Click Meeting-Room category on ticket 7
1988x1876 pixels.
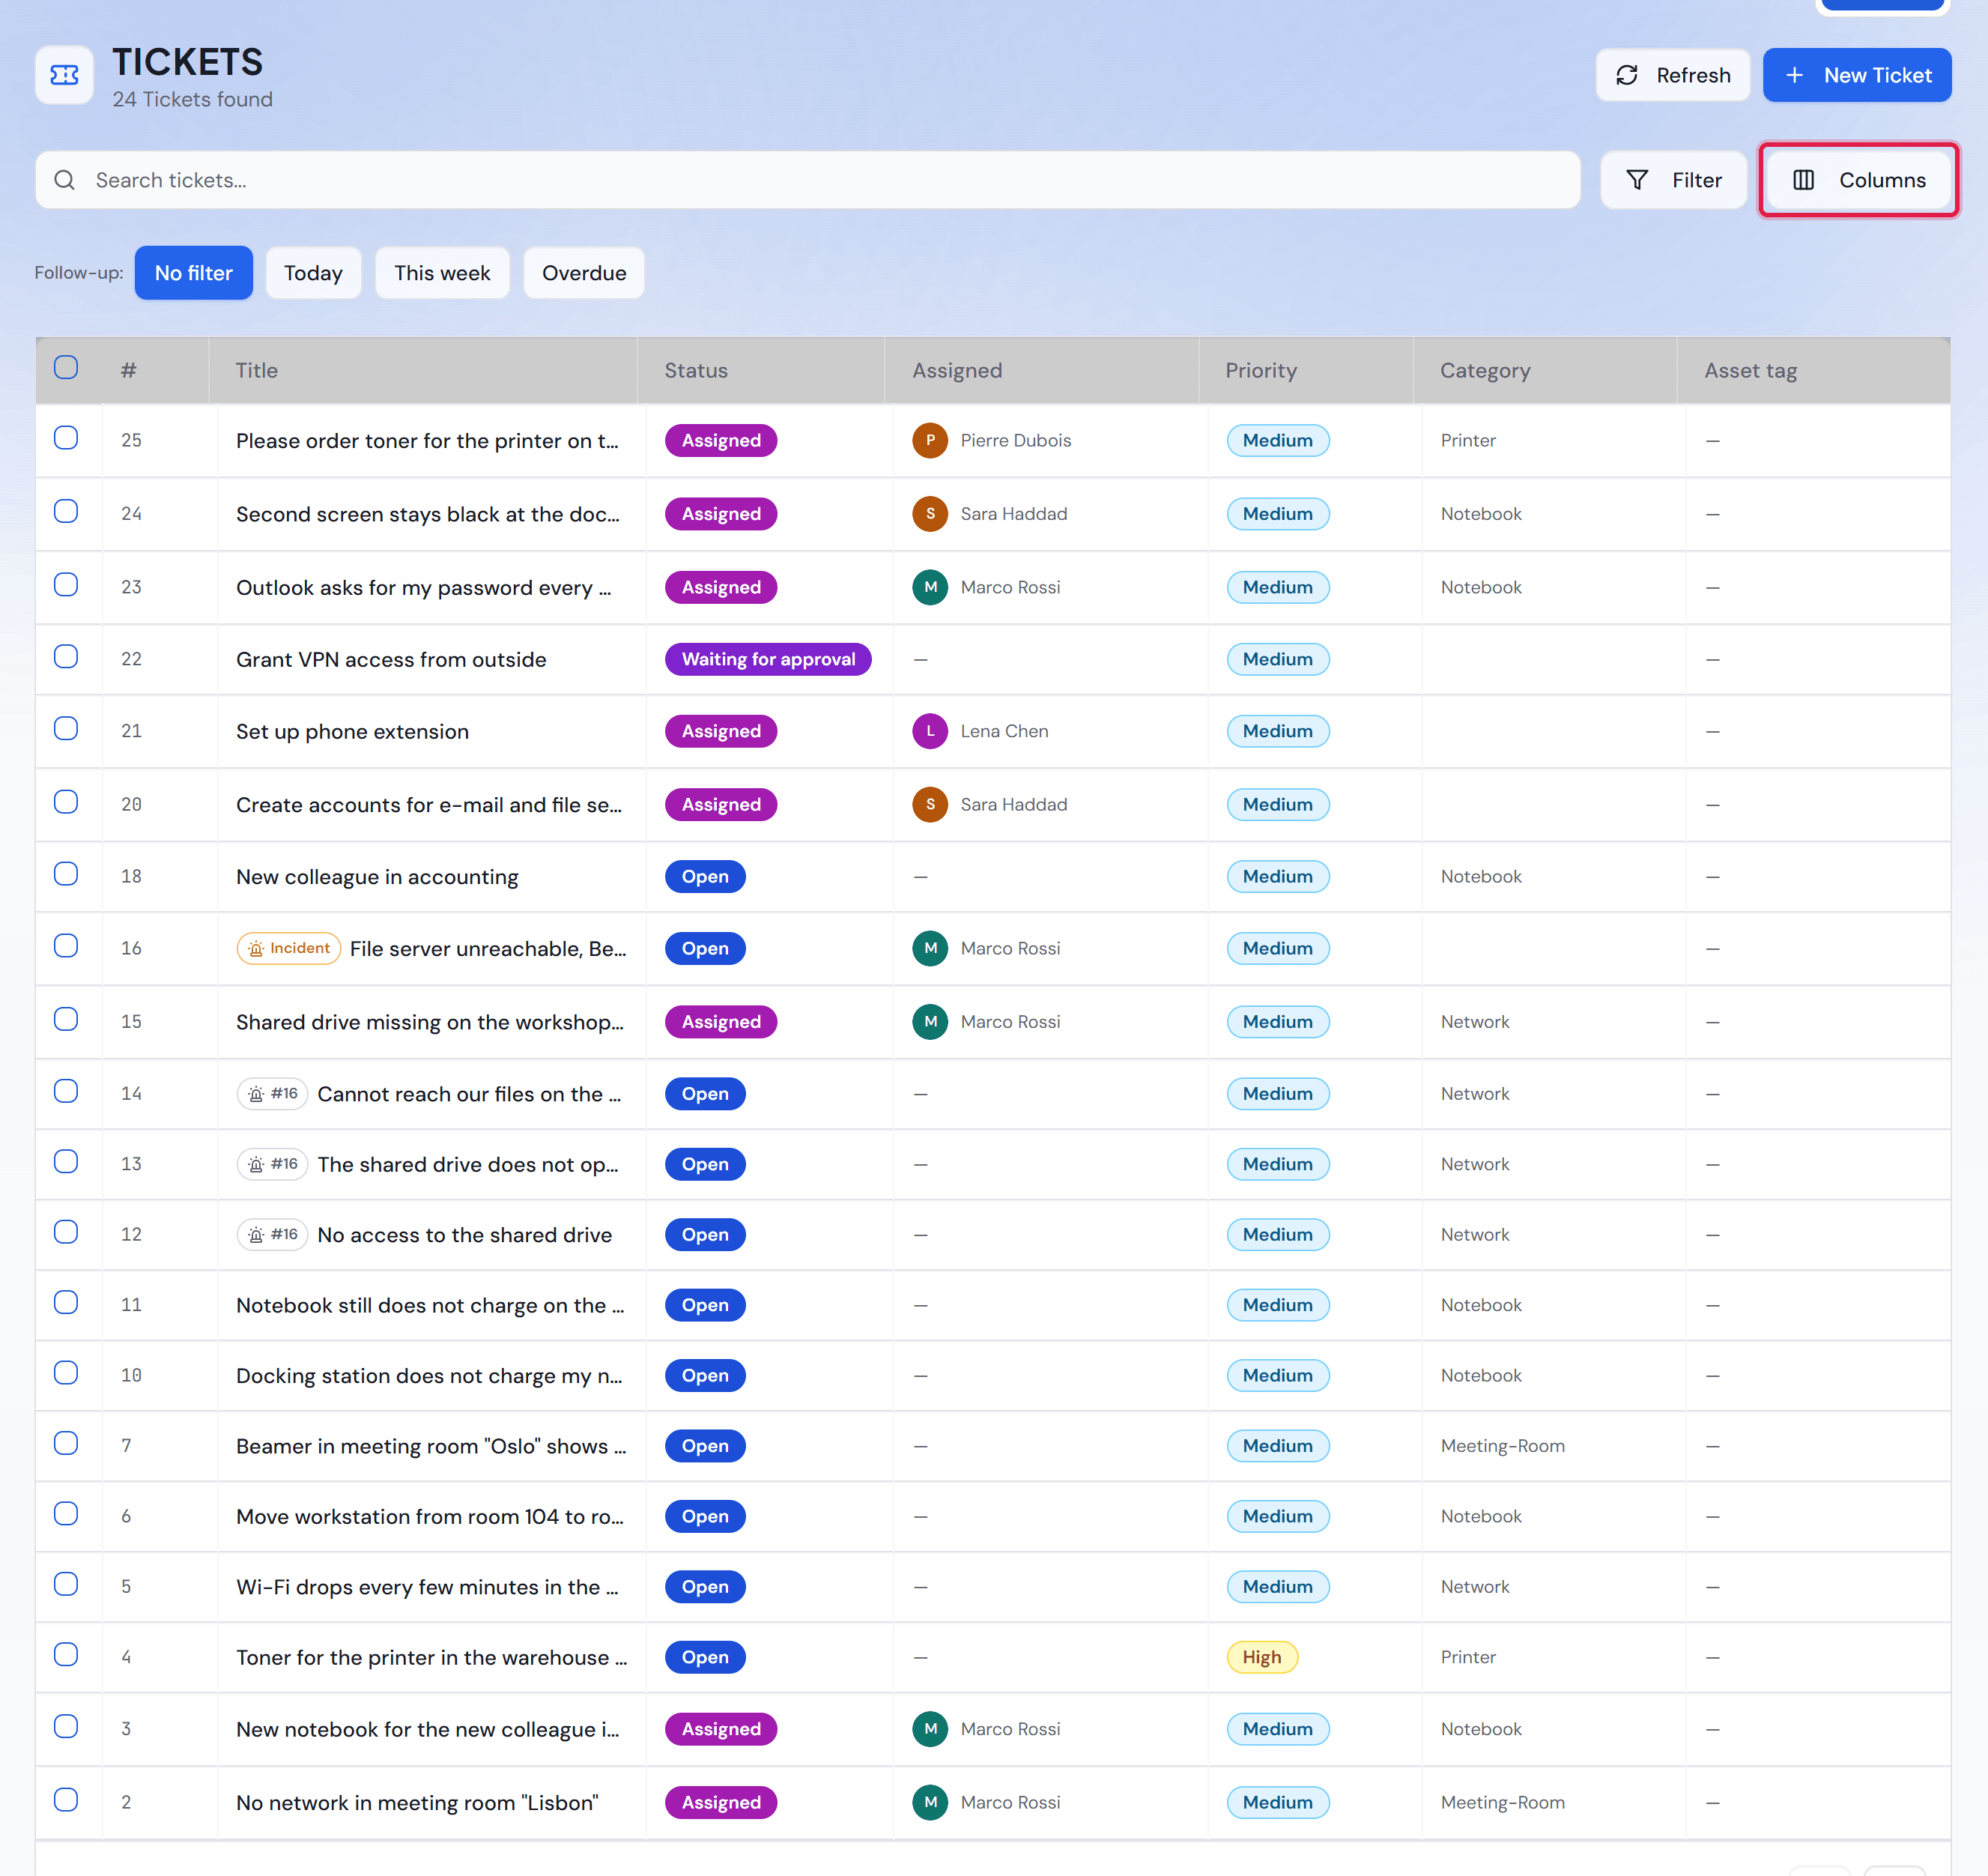pyautogui.click(x=1502, y=1446)
